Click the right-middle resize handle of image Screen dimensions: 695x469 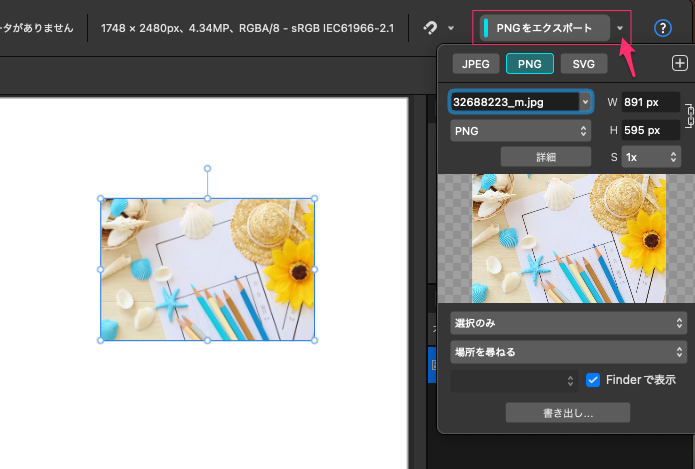pos(314,269)
